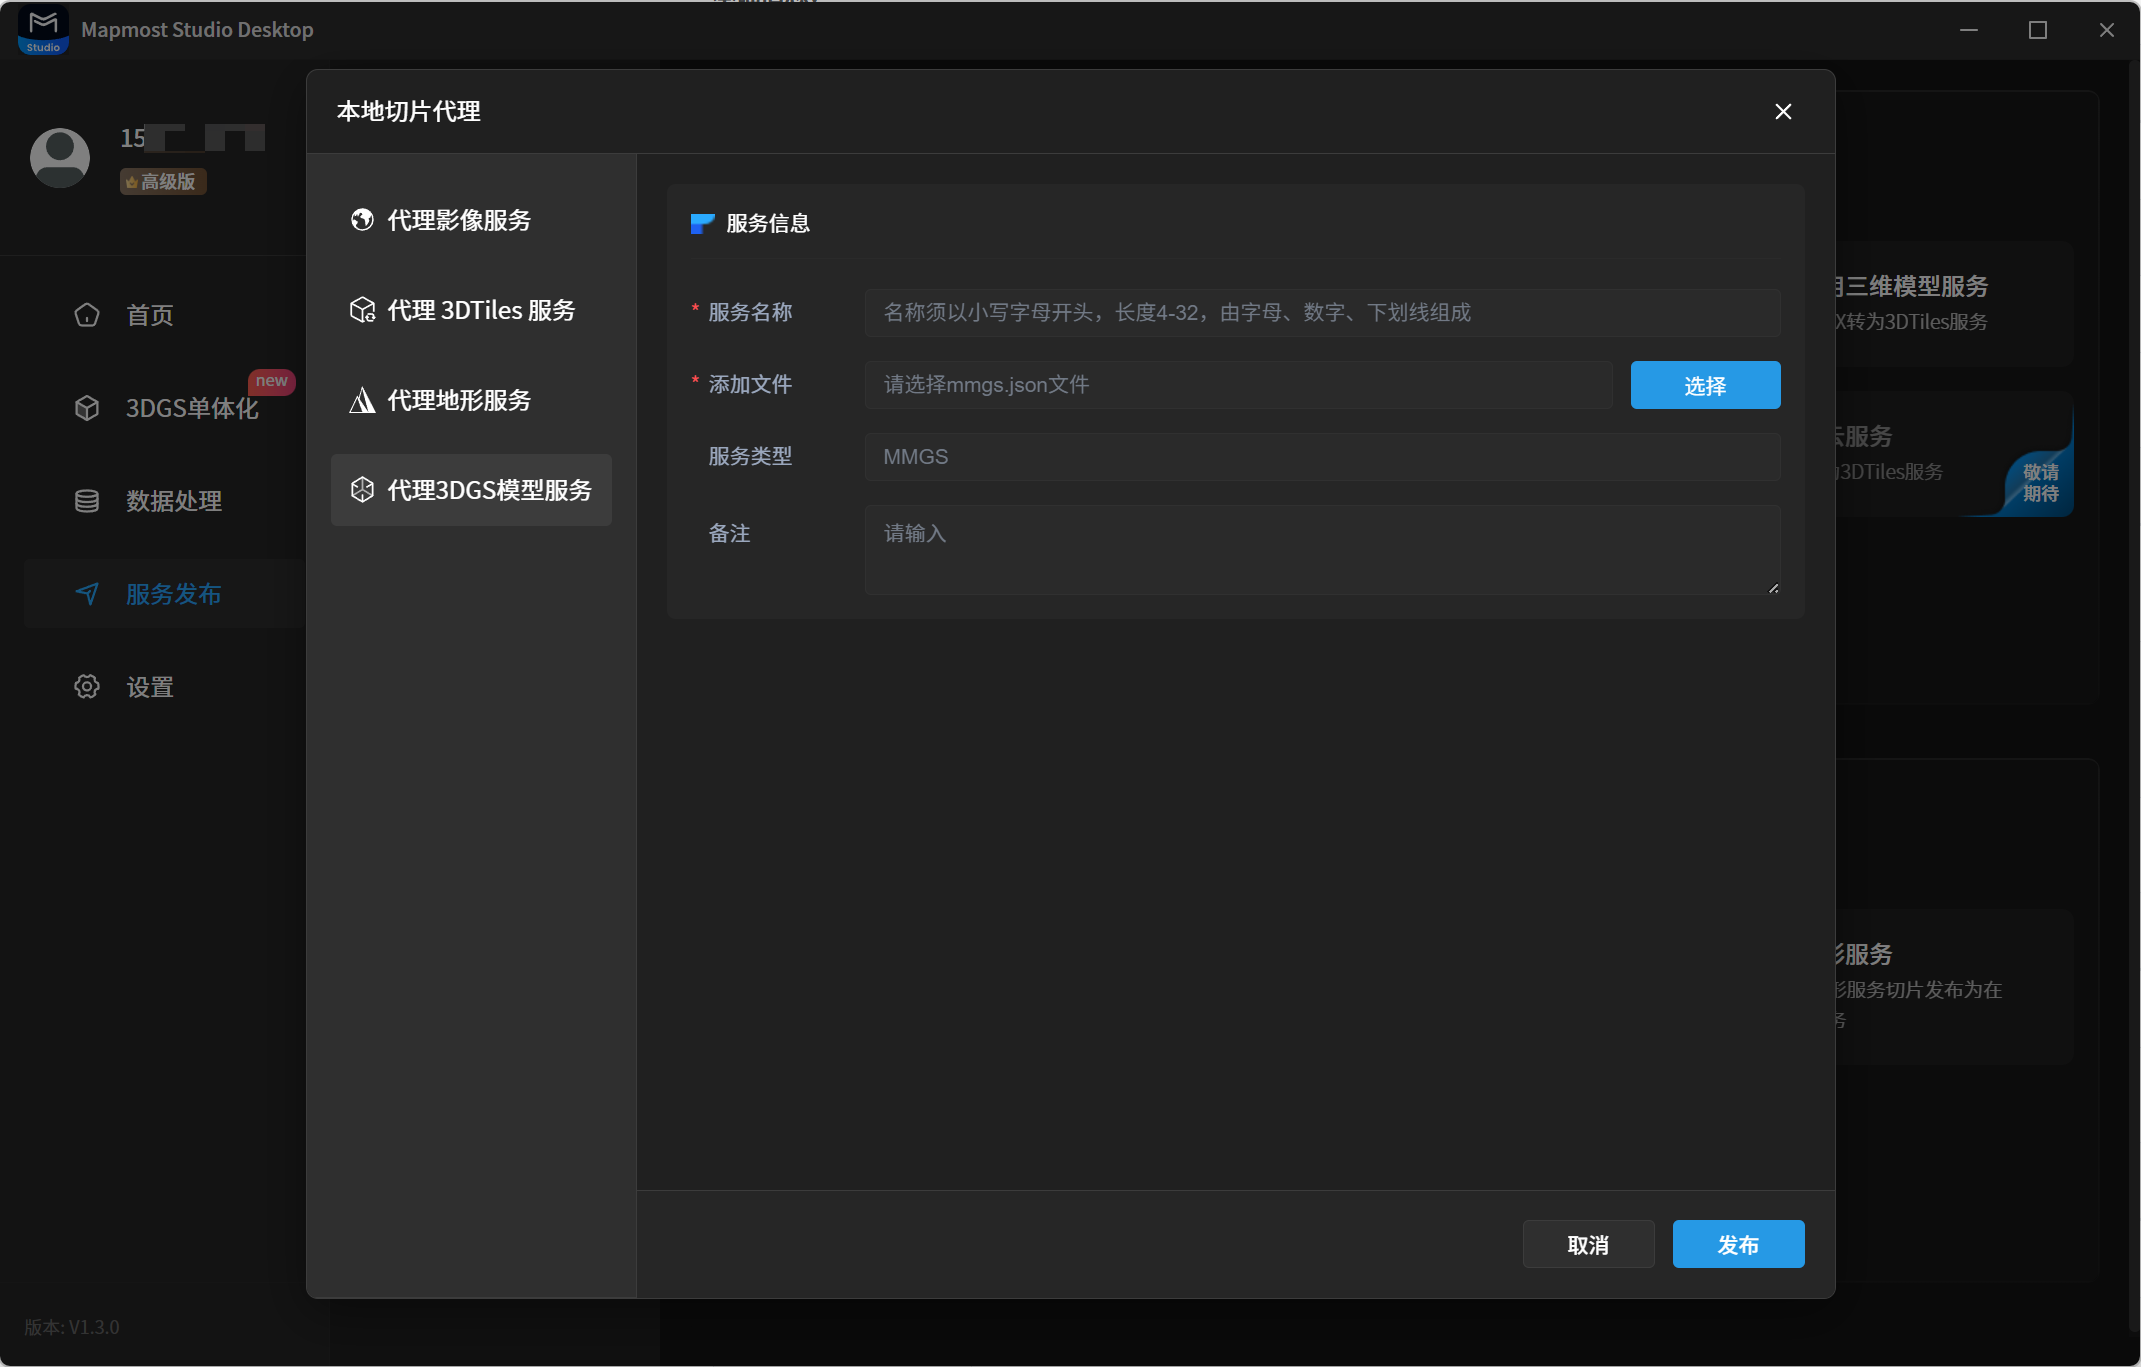Viewport: 2141px width, 1367px height.
Task: Click the 选择 file button
Action: click(x=1705, y=385)
